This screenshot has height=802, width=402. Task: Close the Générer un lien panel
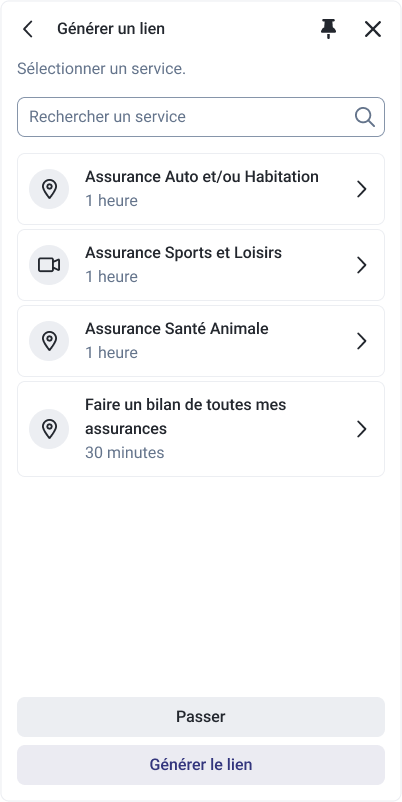(373, 29)
